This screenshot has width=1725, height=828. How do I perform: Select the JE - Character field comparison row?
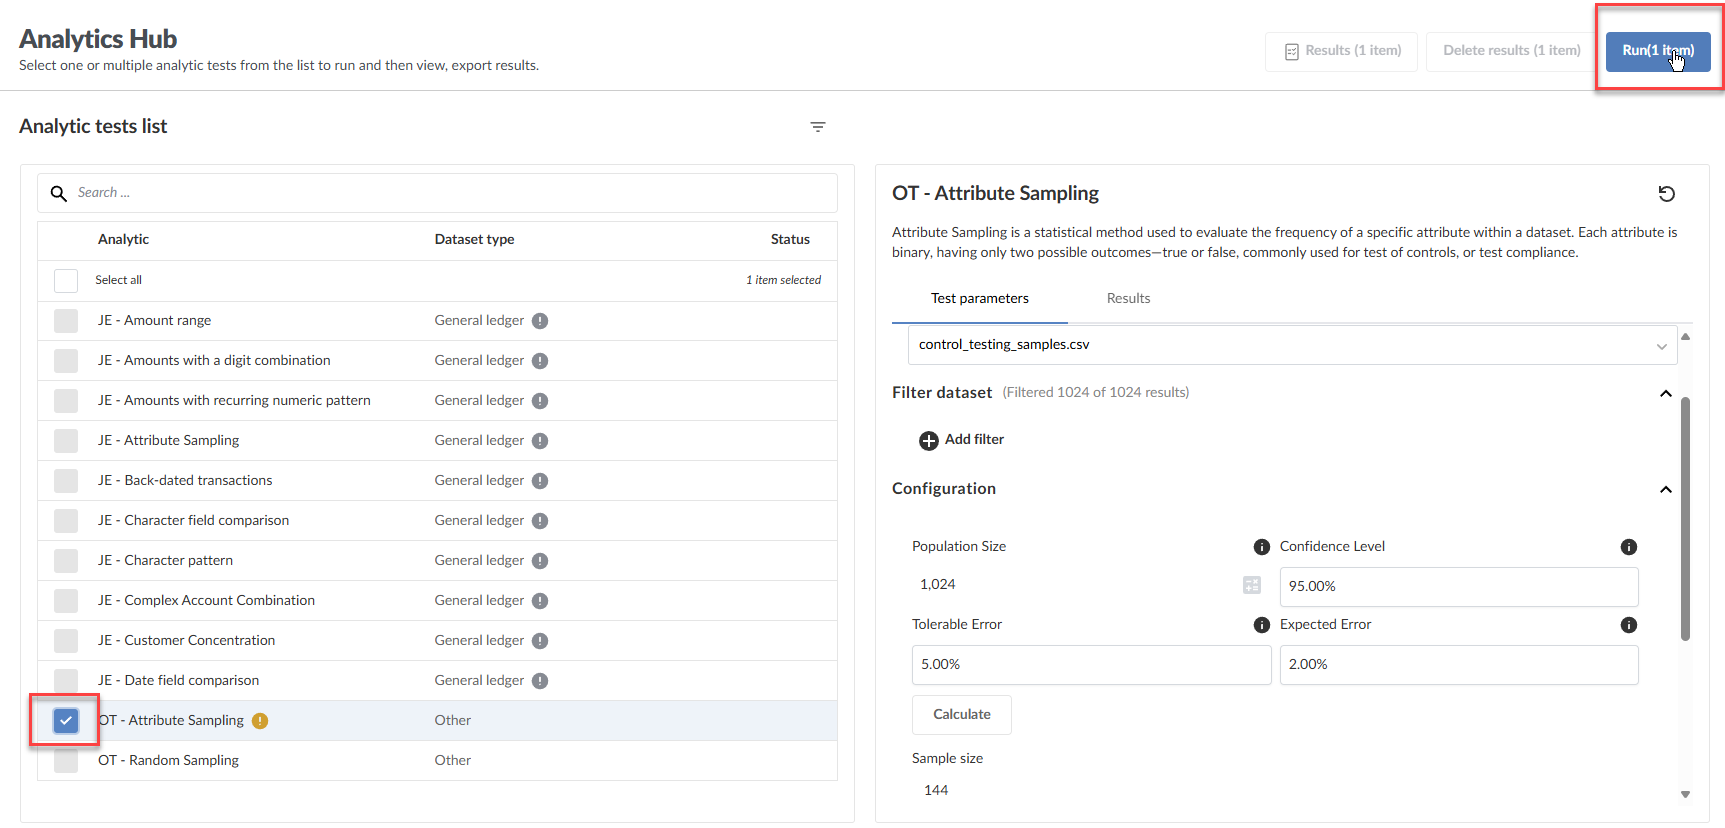point(437,521)
